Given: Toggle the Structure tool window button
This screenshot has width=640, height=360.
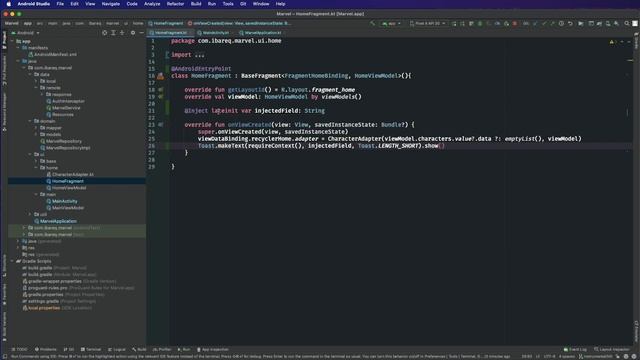Looking at the screenshot, I should (x=4, y=265).
